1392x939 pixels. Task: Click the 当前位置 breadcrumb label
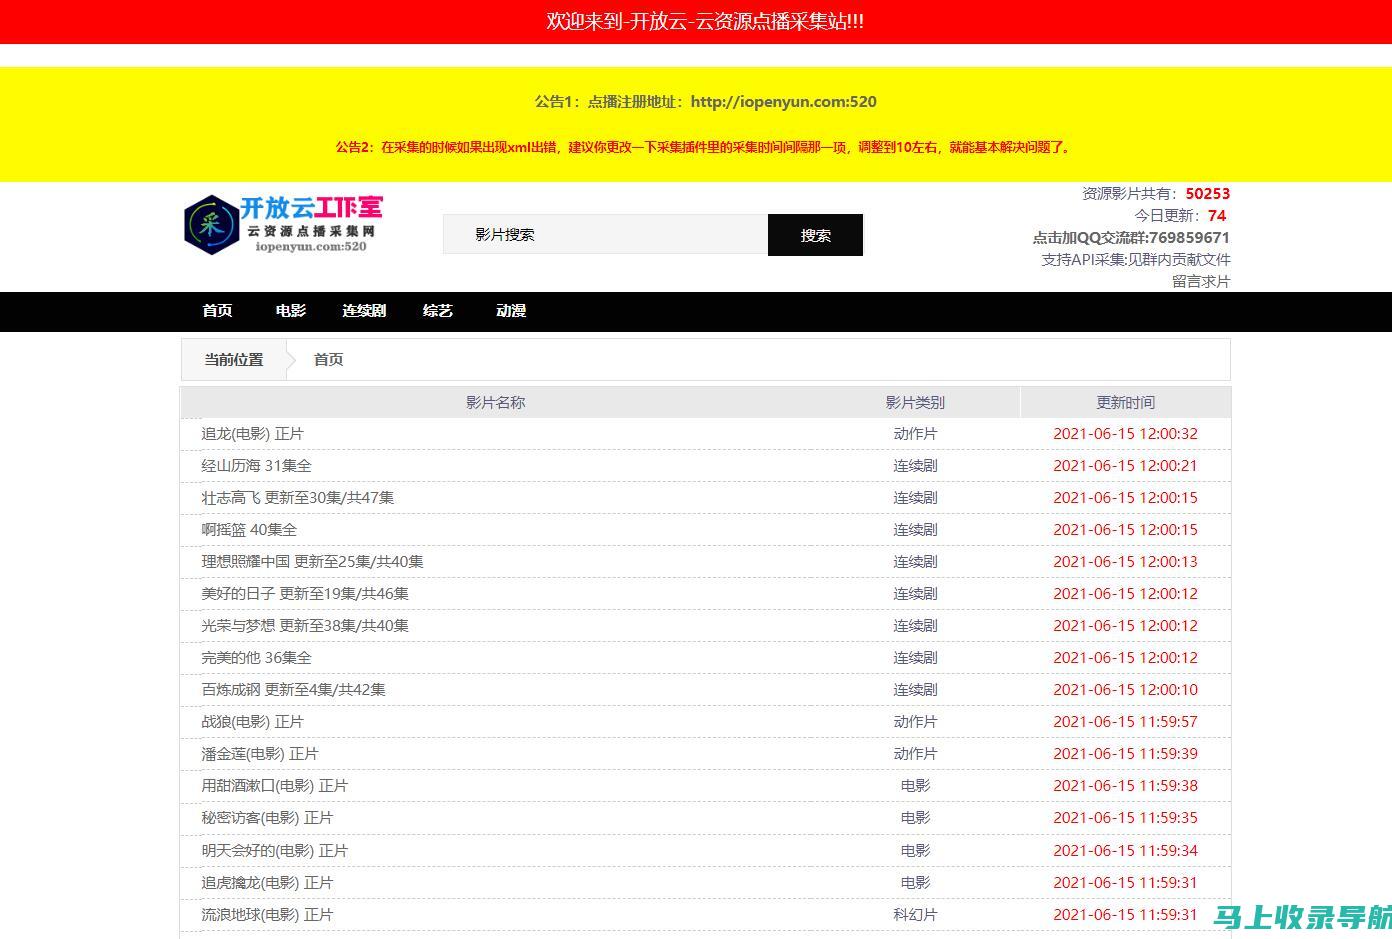(x=234, y=360)
